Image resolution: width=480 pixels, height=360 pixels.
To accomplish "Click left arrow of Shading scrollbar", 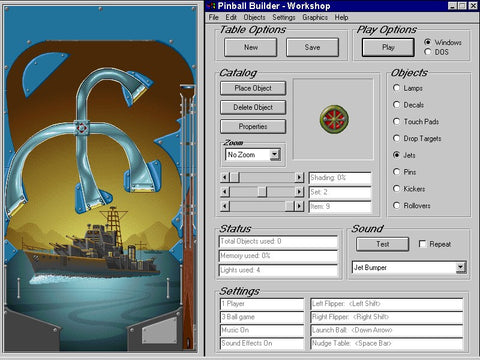I will tap(225, 177).
